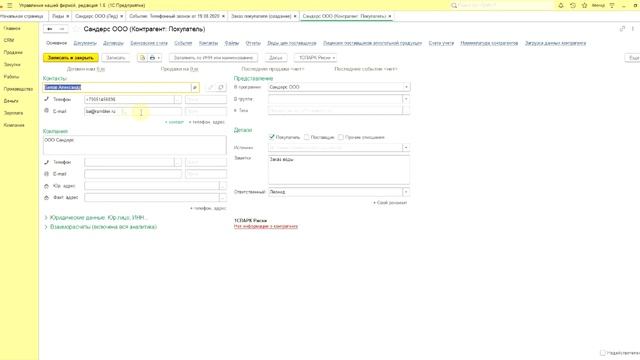Viewport: 640px width, 360px height.
Task: Open the Ответственный dropdown arrow
Action: pyautogui.click(x=406, y=192)
